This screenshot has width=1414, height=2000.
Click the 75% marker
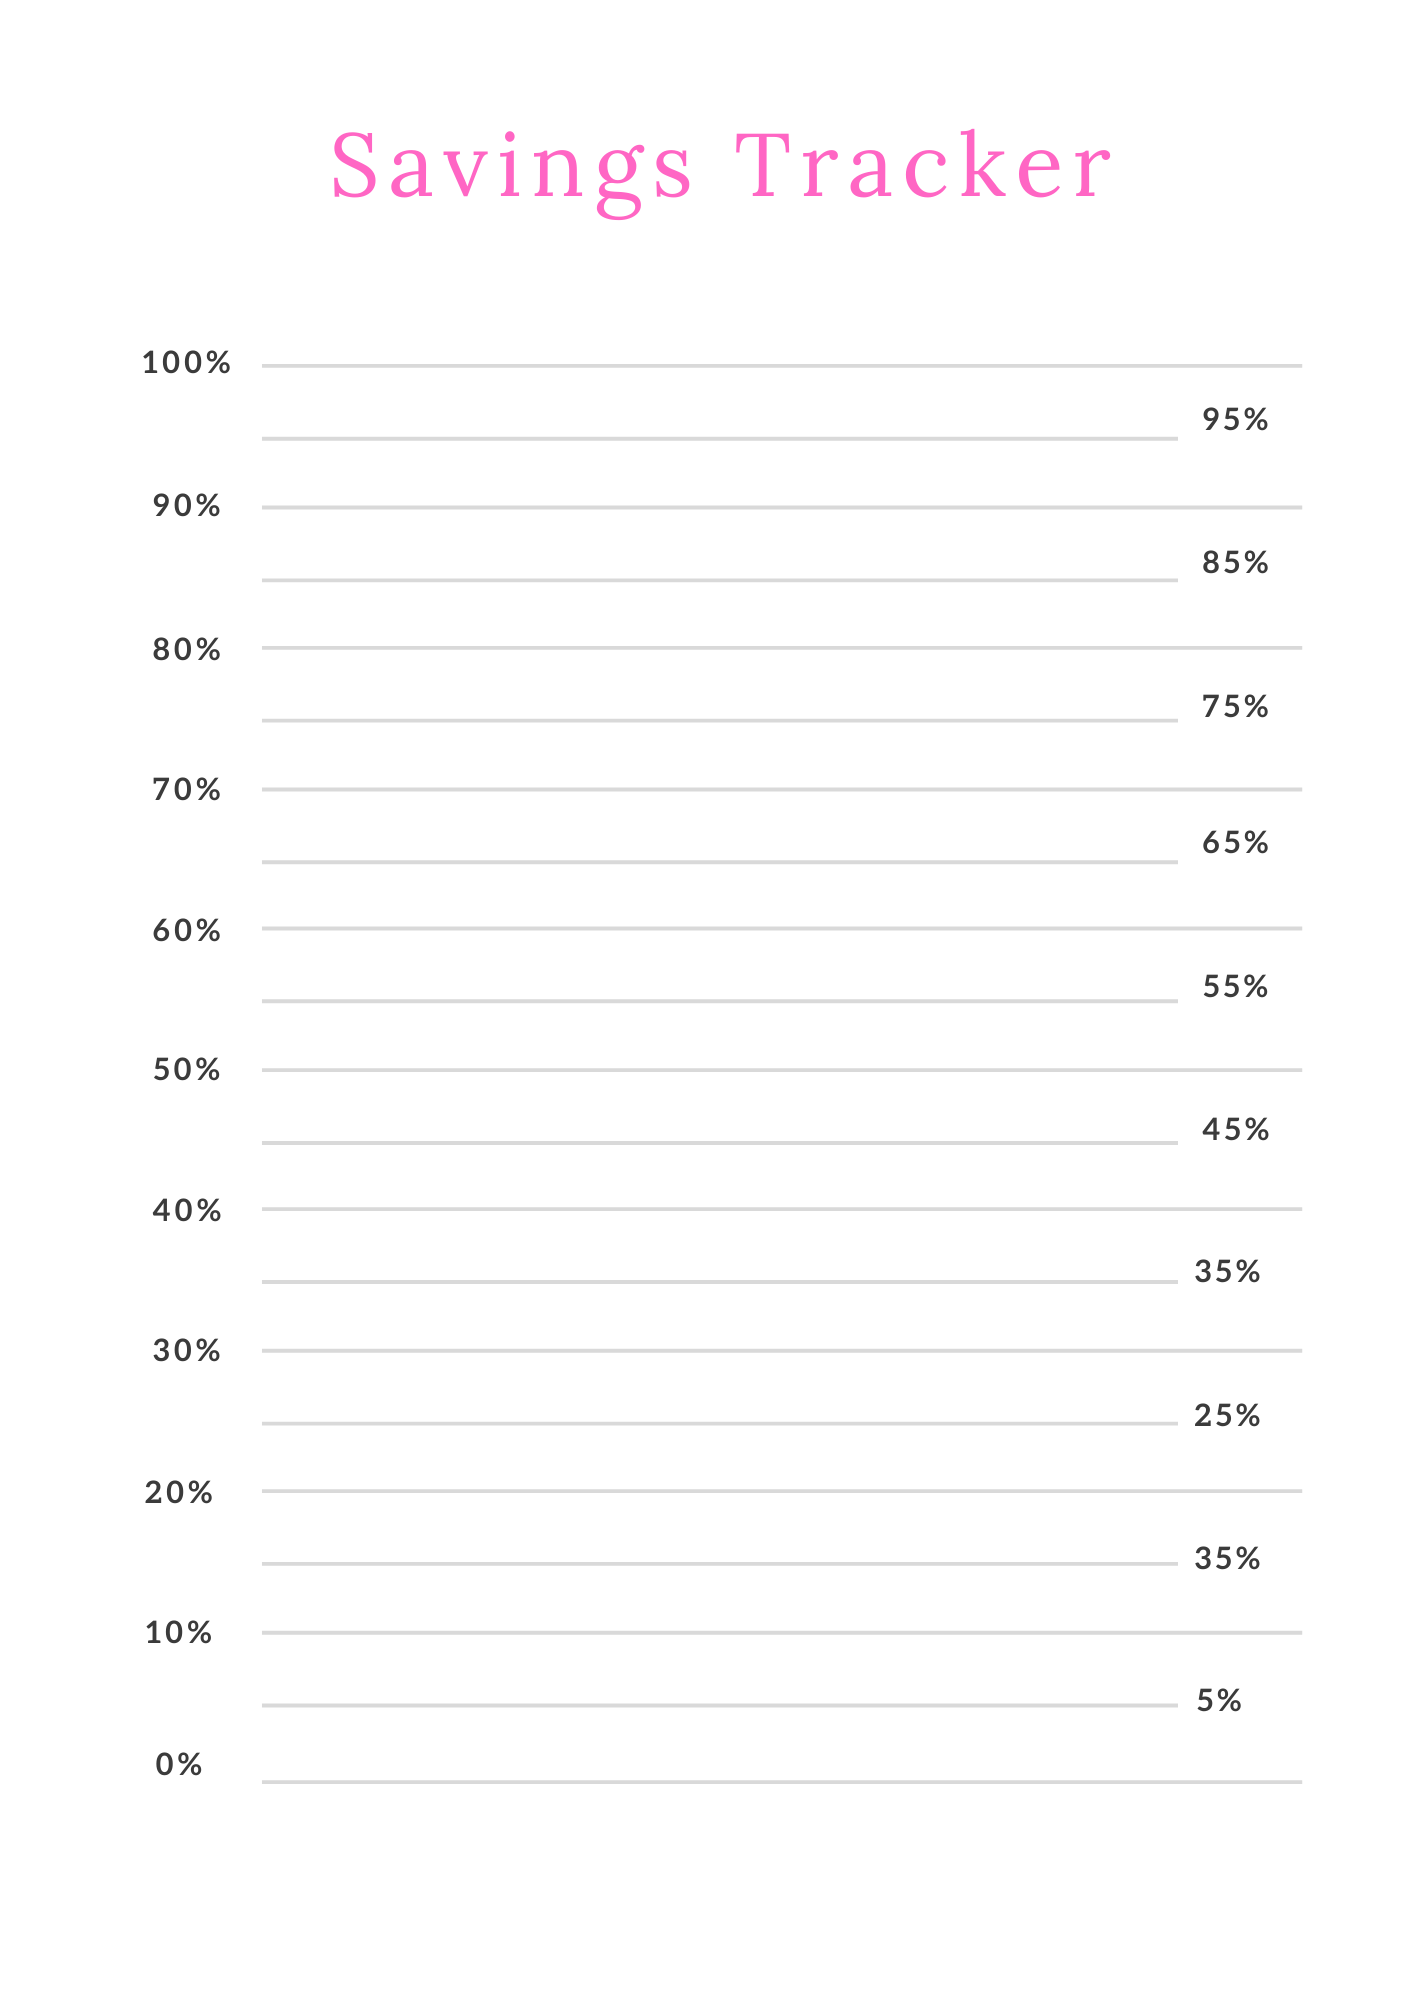1235,707
